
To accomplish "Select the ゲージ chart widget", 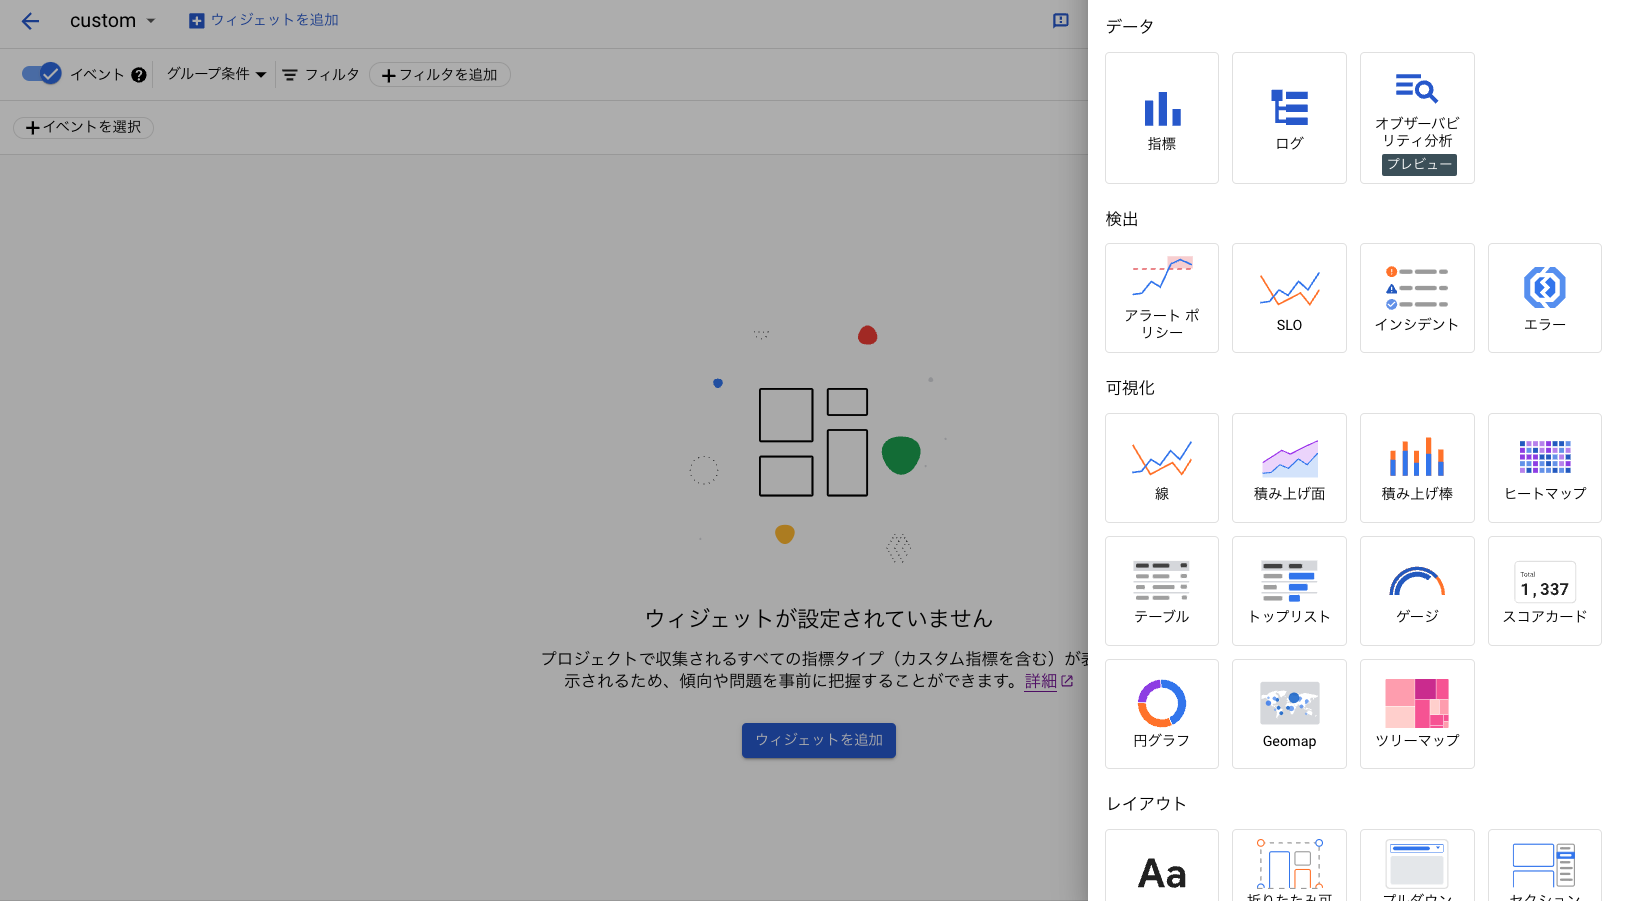I will (1417, 590).
